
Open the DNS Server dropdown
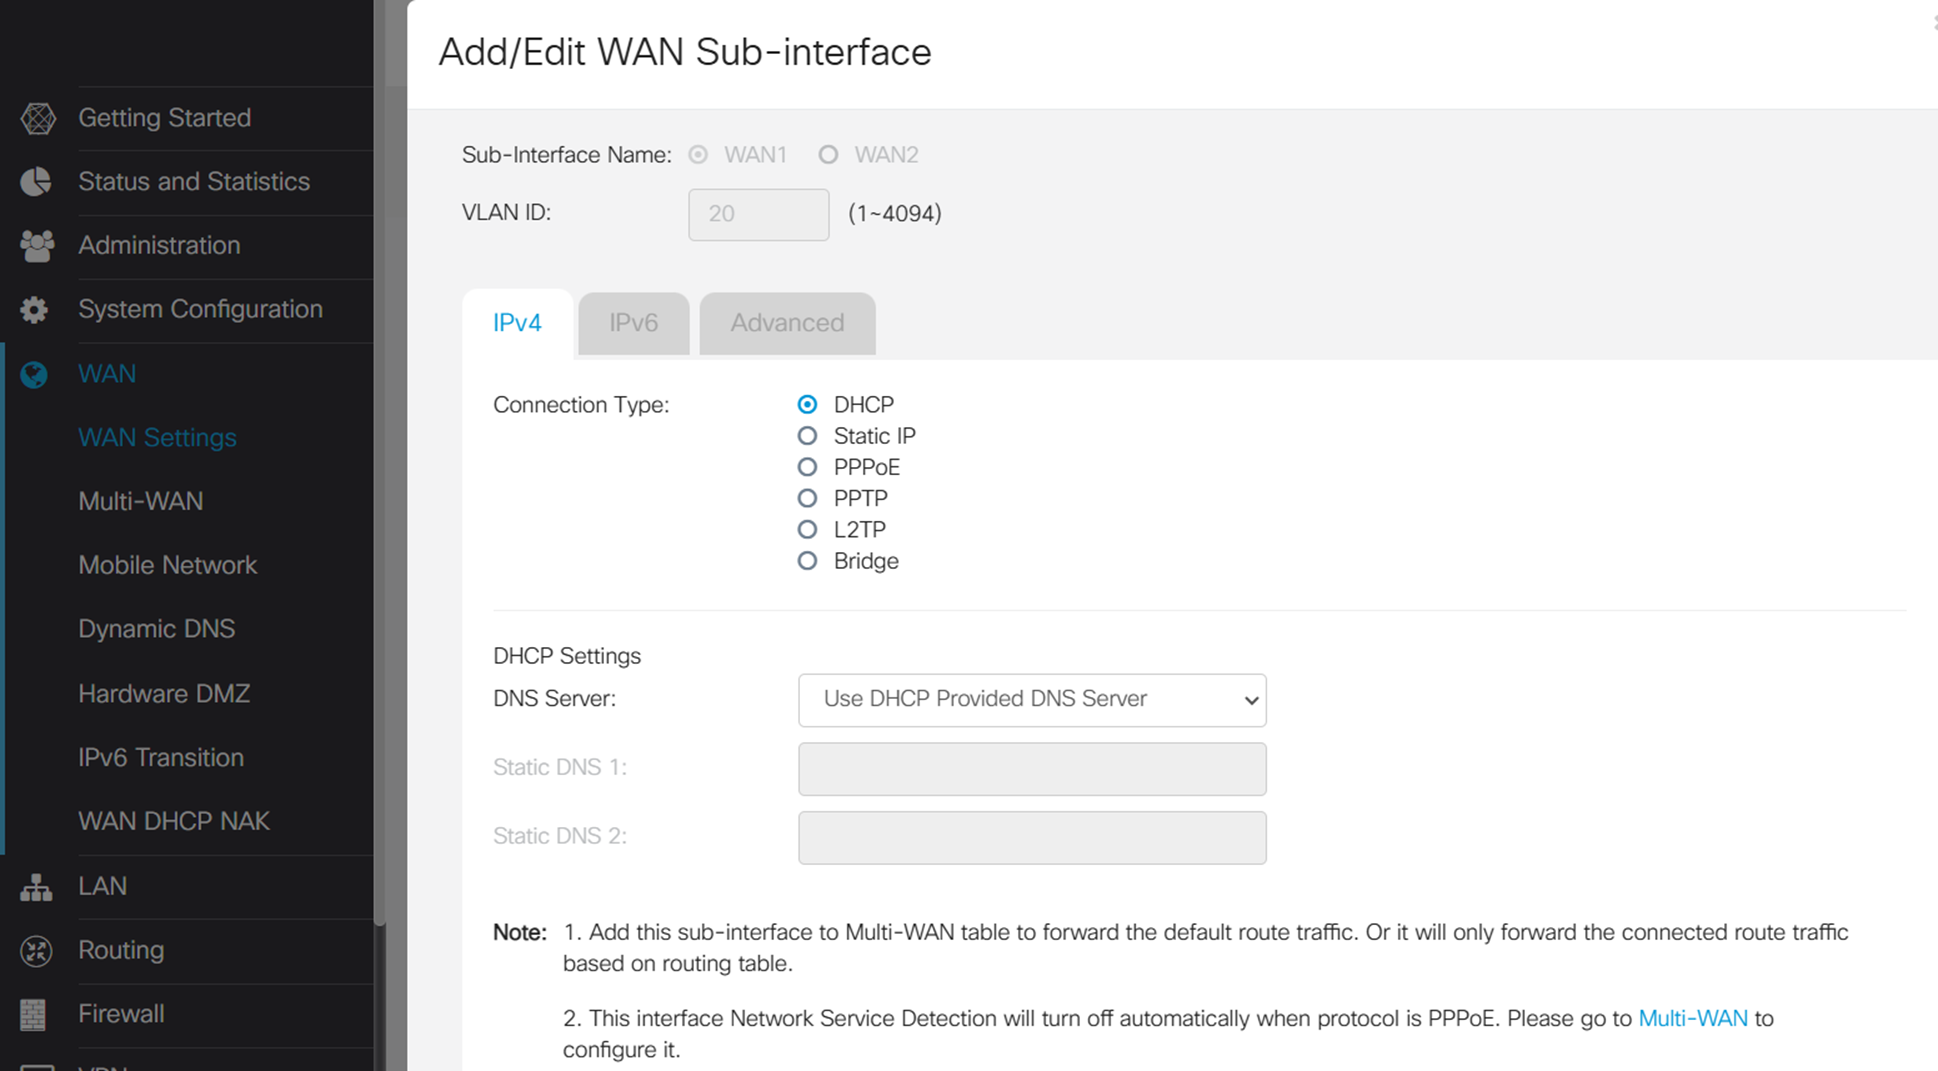point(1031,699)
